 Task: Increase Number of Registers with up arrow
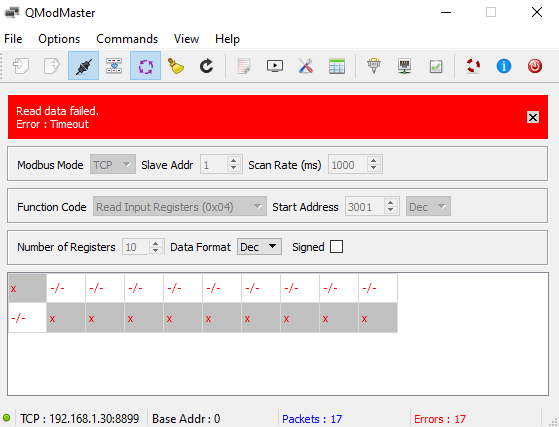pos(156,243)
